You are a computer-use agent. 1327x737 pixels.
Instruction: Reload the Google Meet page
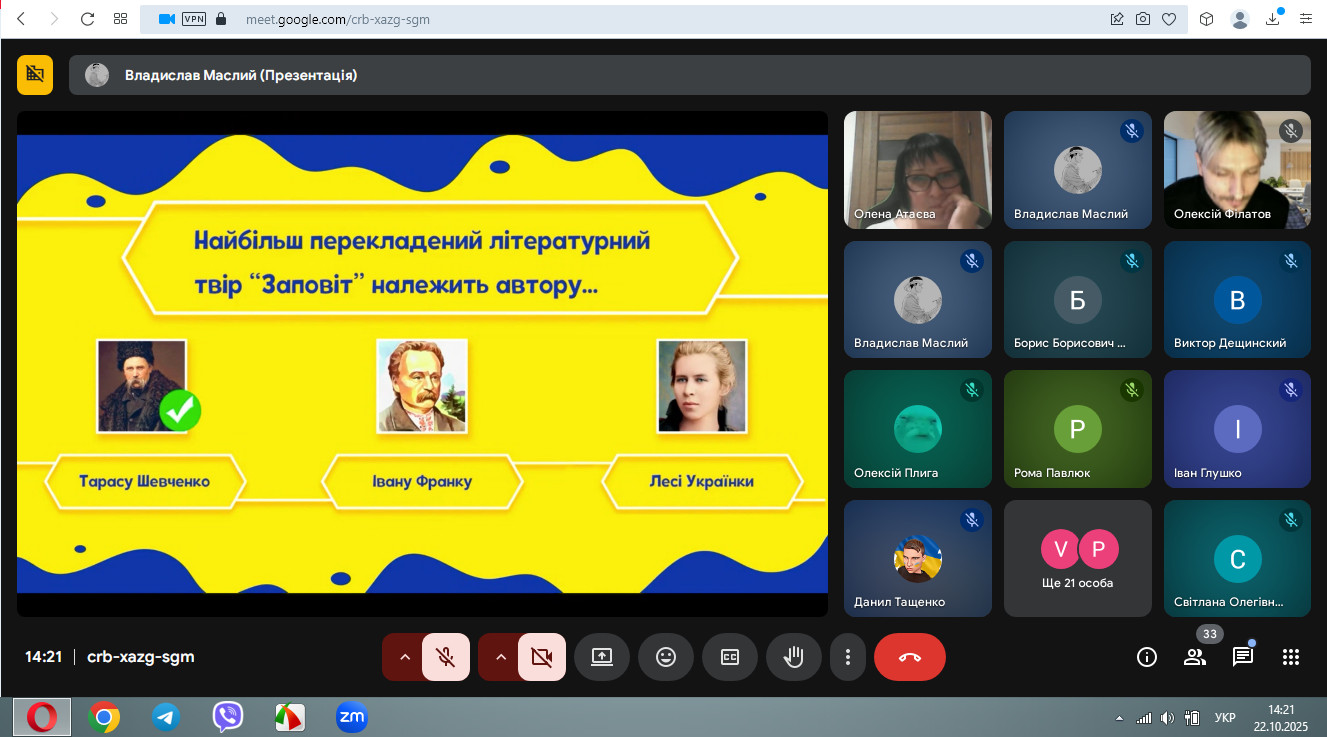coord(87,19)
